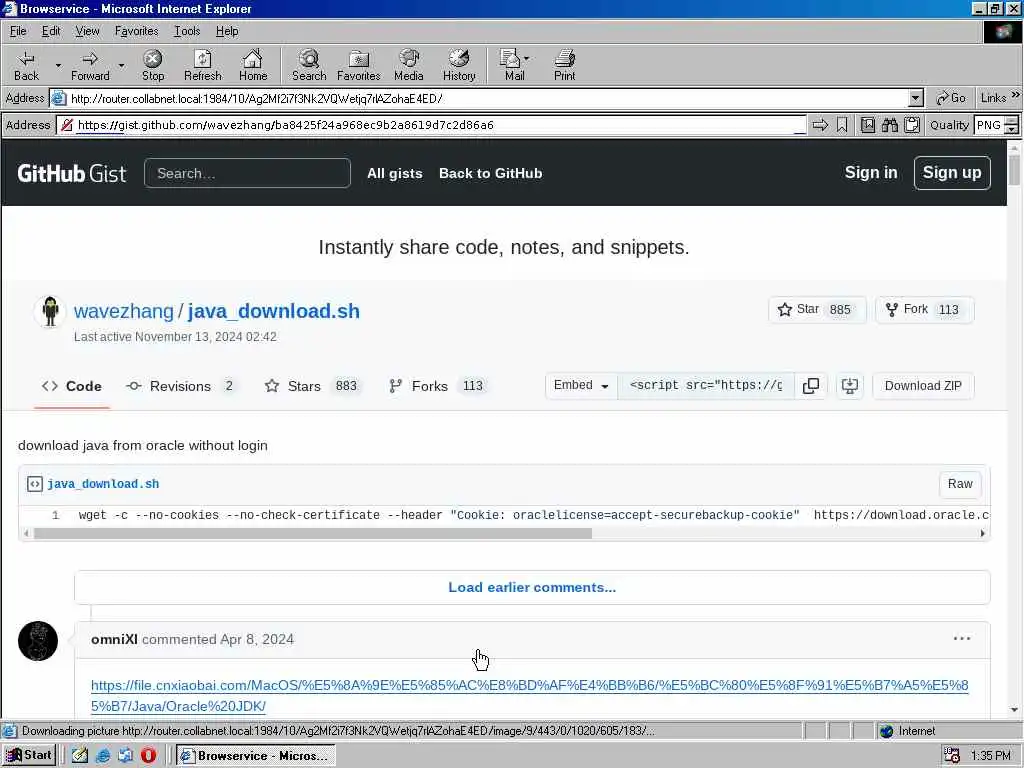
Task: Show browsing History pane
Action: [x=459, y=65]
